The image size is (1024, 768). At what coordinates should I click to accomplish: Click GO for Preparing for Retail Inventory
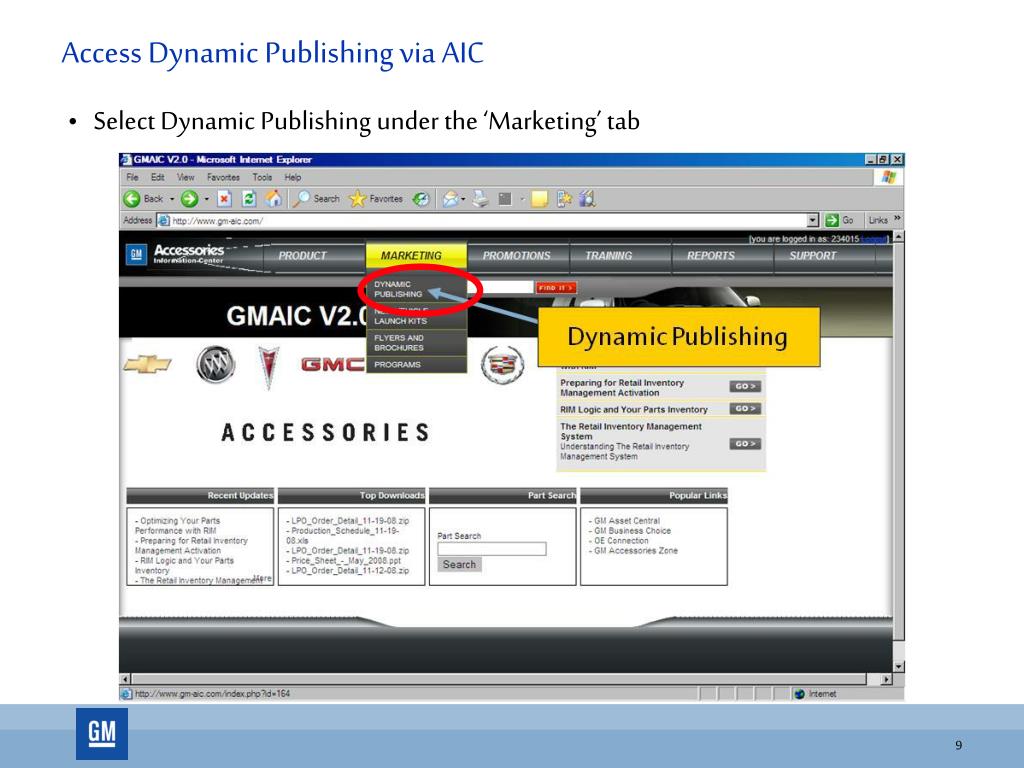745,387
